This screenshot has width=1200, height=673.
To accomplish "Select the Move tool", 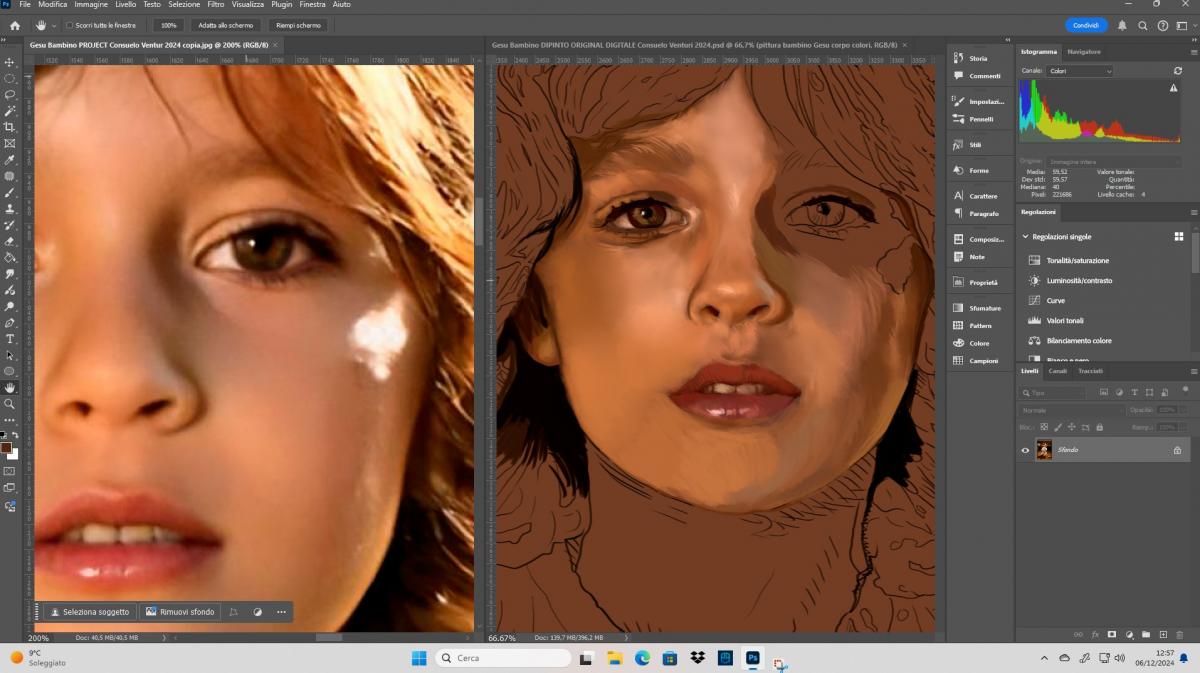I will pos(10,62).
